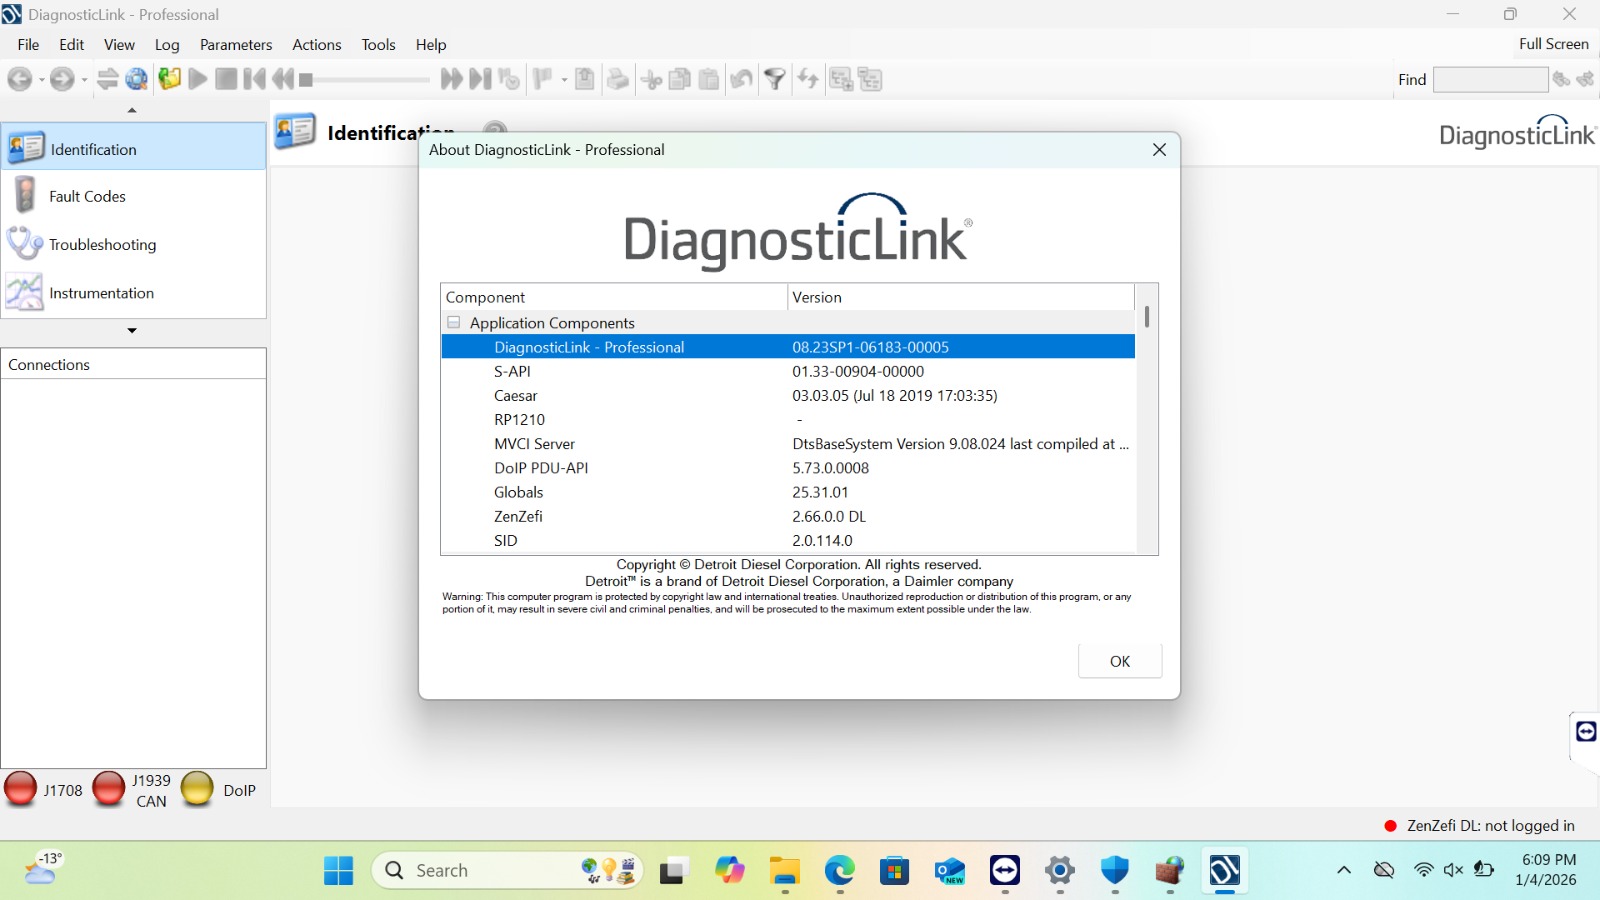Click the upload document toolbar icon
Image resolution: width=1600 pixels, height=900 pixels.
[x=585, y=79]
